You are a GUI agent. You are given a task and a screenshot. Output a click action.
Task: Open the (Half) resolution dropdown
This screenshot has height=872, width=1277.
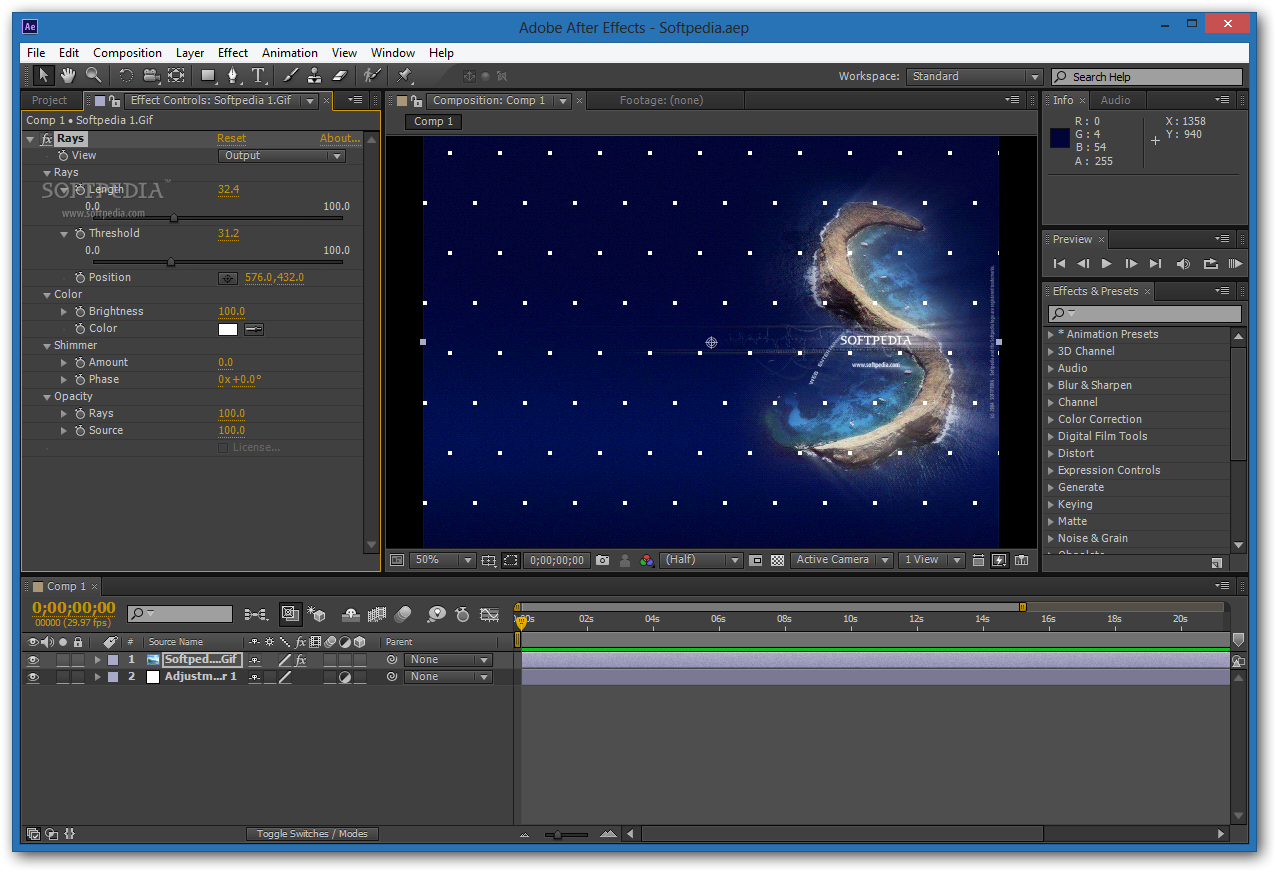click(x=702, y=560)
